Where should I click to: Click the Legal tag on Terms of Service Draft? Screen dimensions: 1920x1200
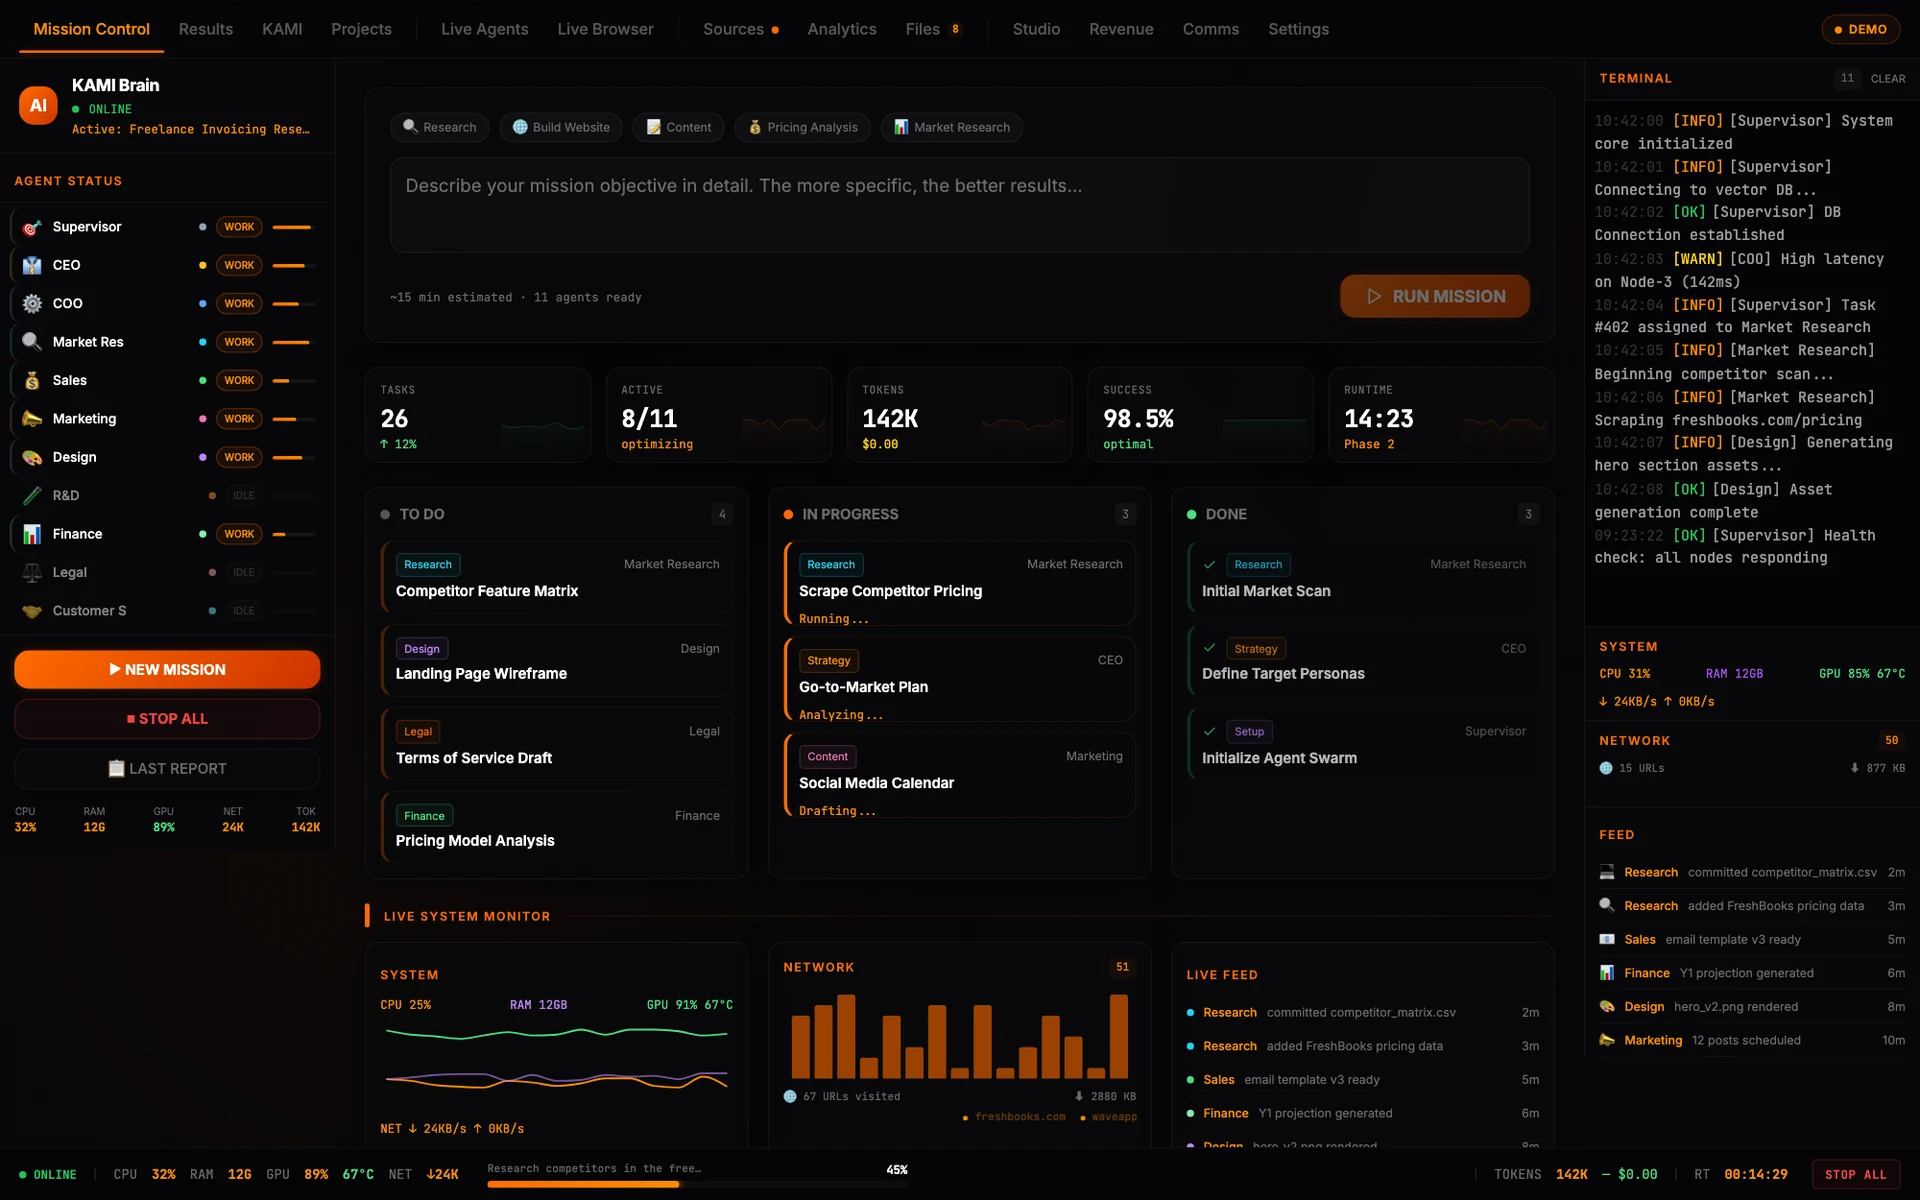418,732
